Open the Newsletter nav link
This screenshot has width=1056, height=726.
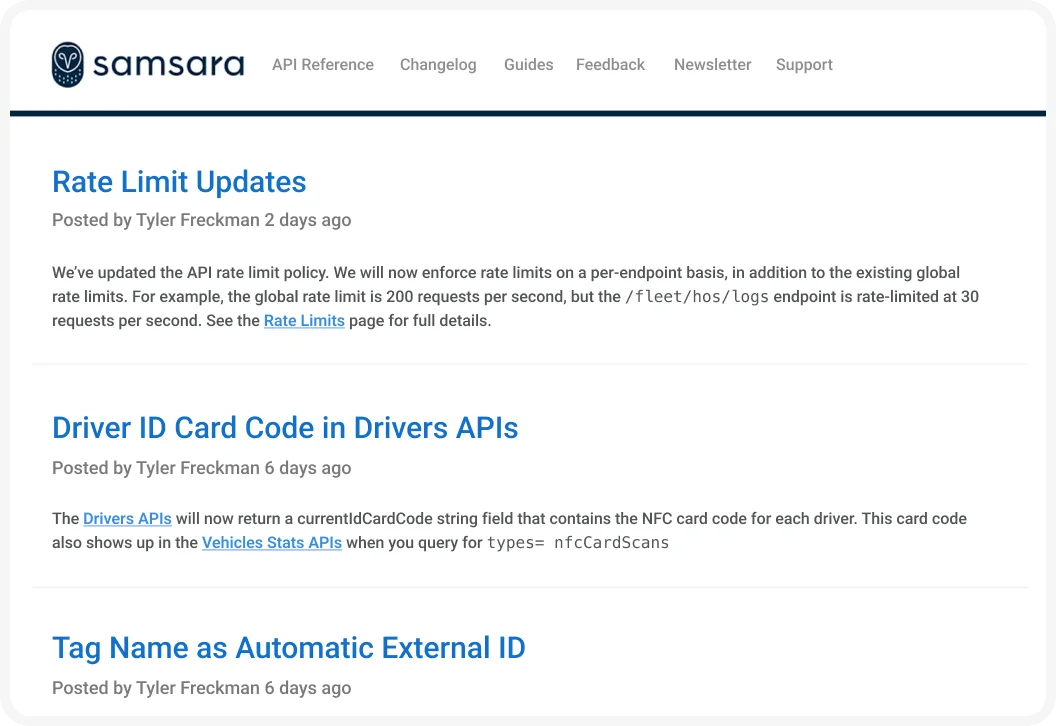pos(713,65)
